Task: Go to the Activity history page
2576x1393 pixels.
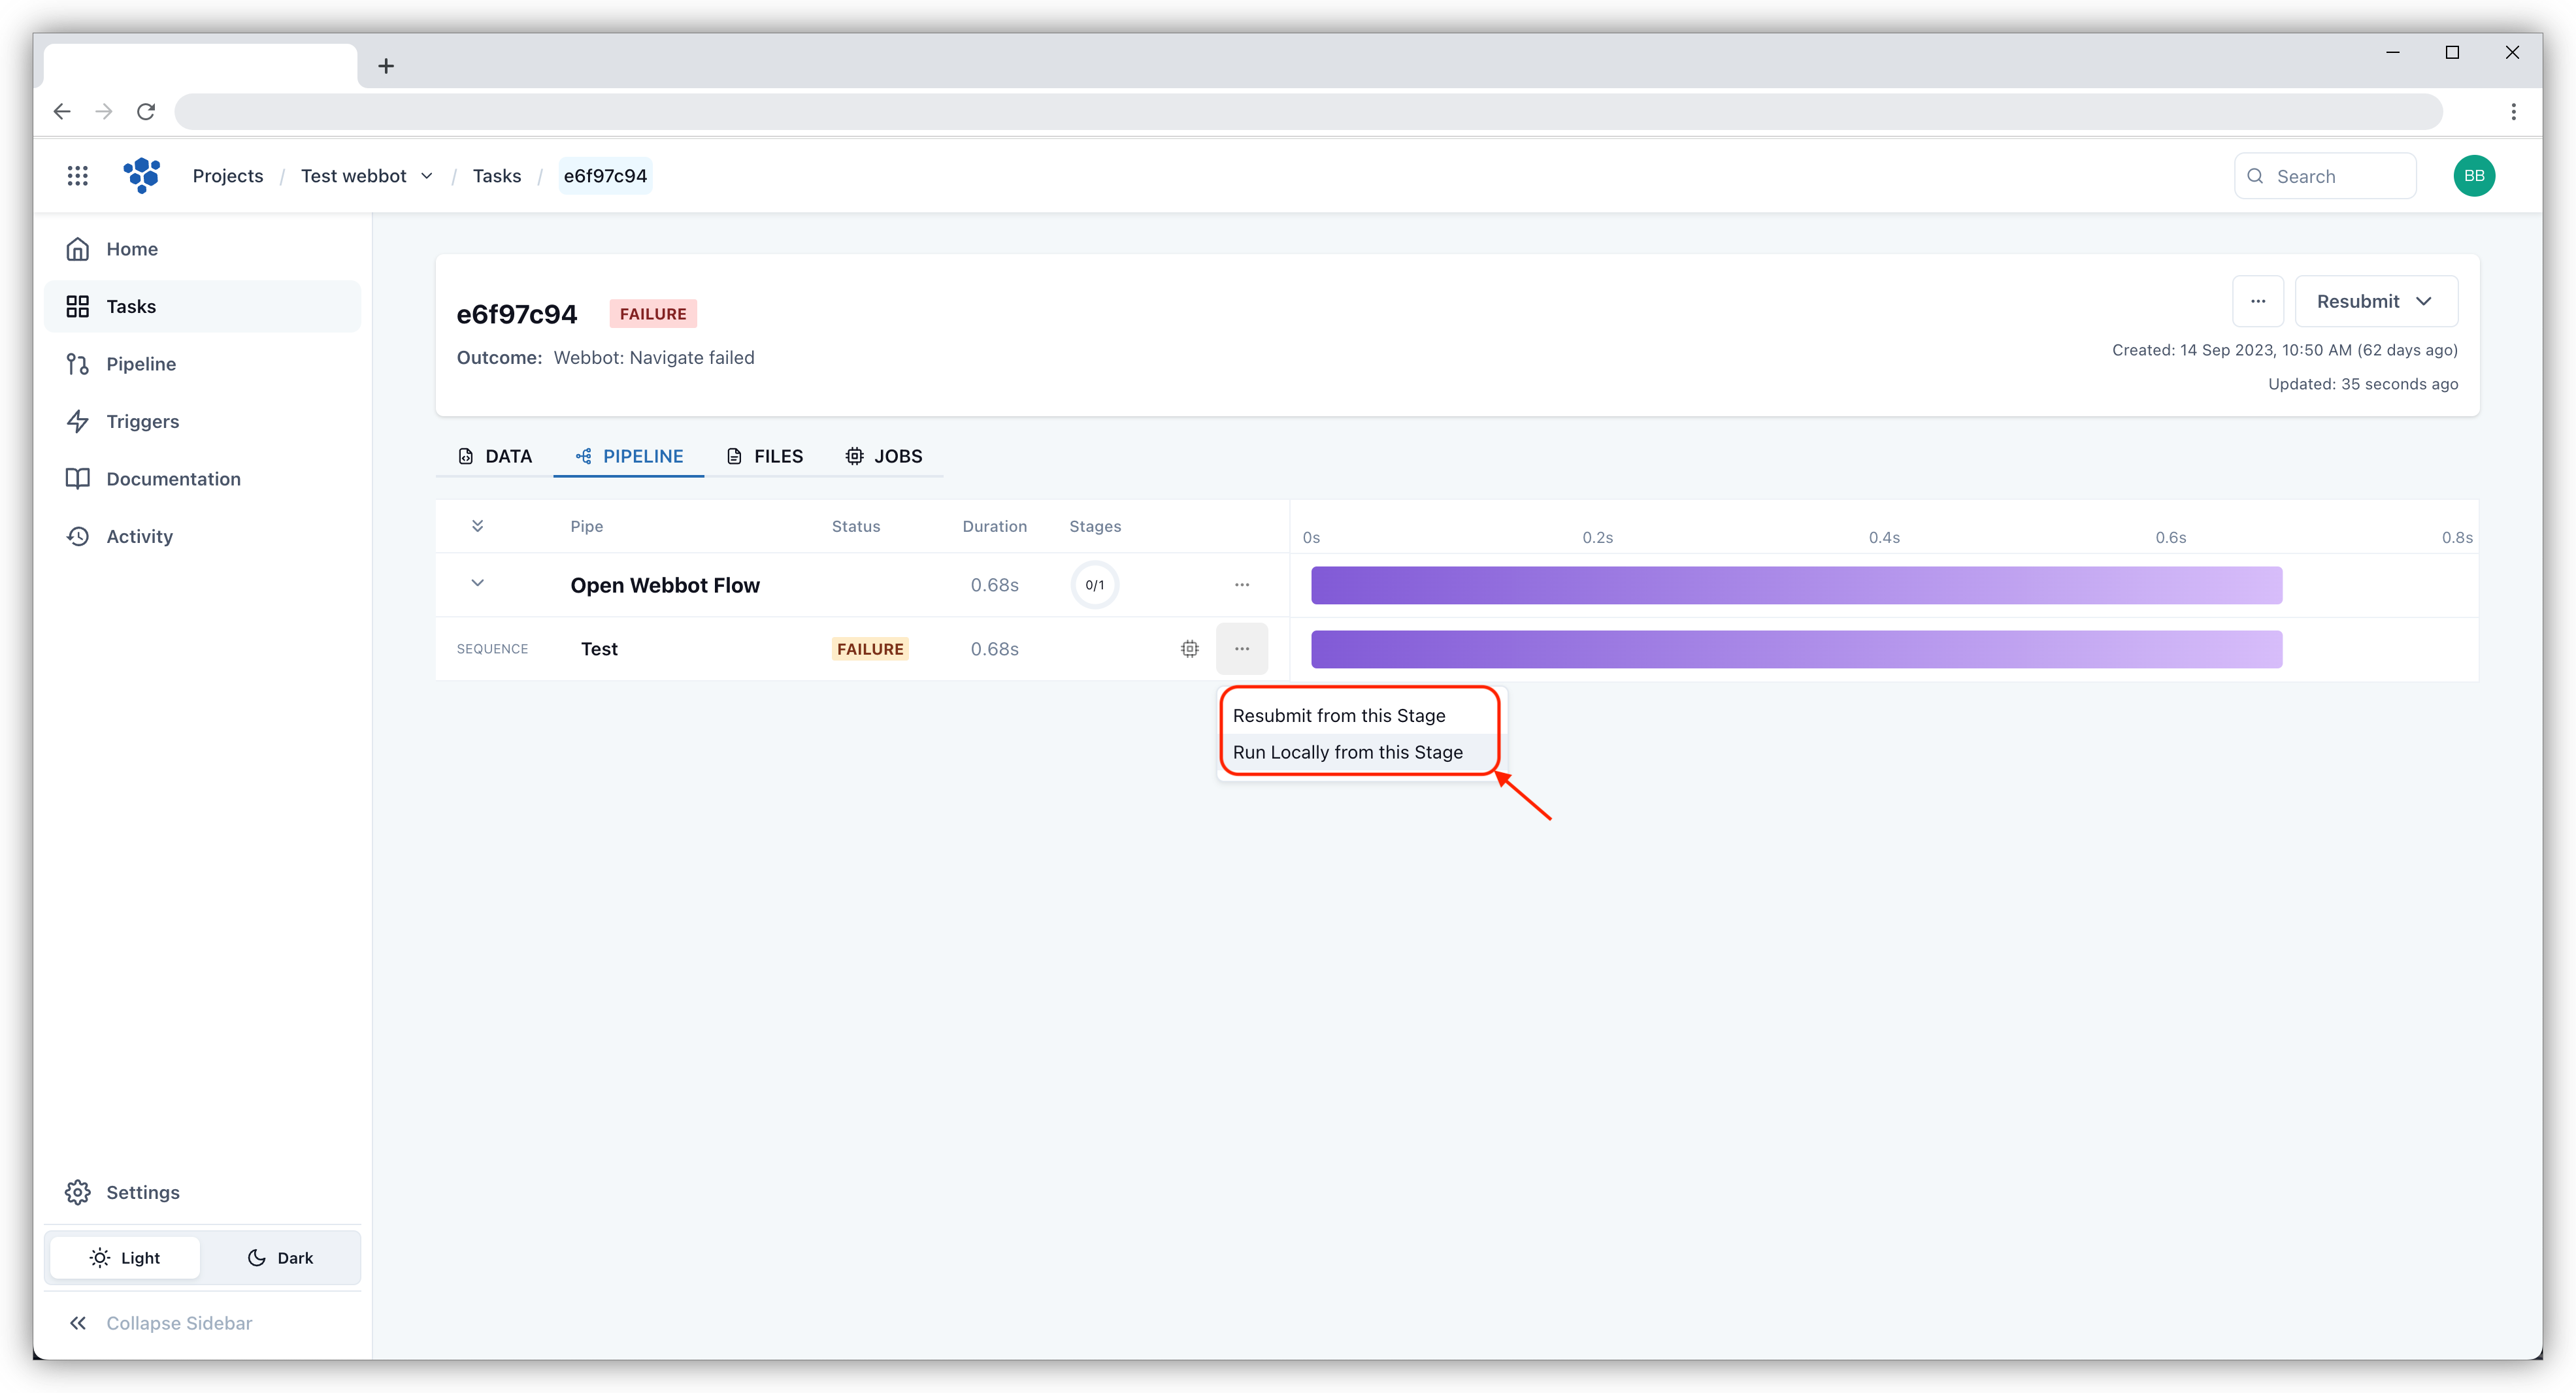Action: pyautogui.click(x=139, y=536)
